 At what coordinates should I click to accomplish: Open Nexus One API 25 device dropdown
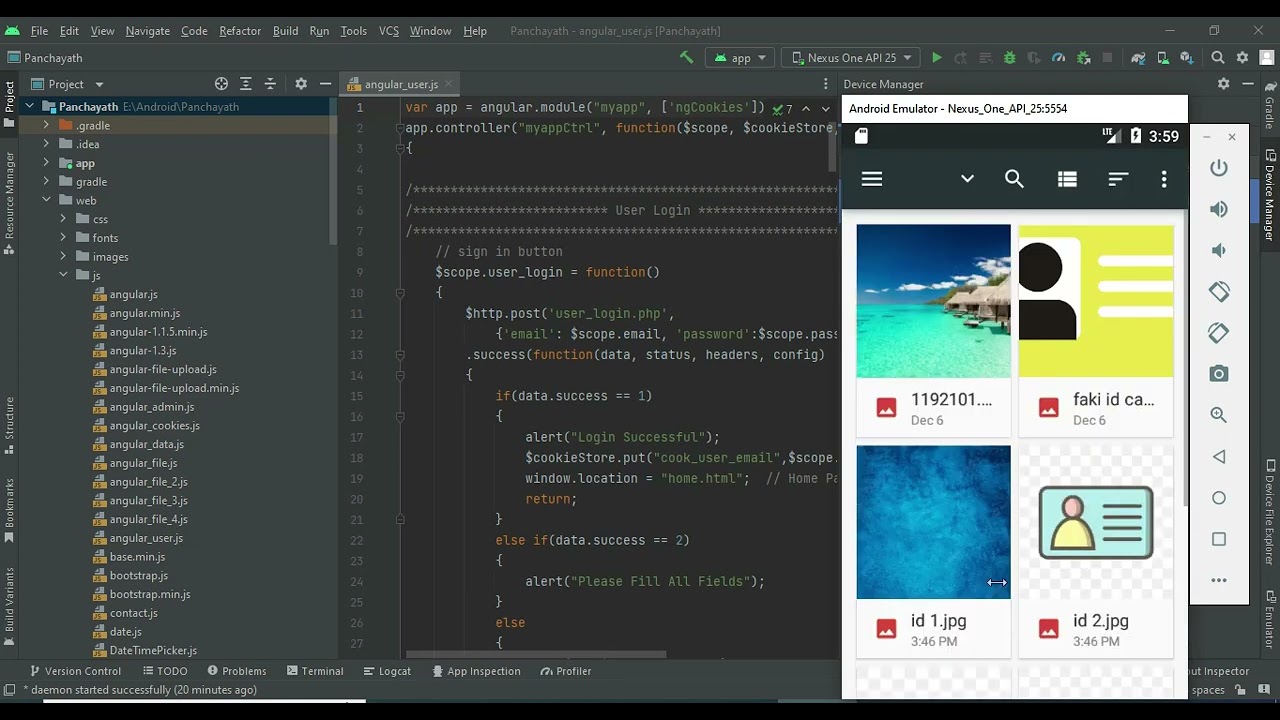(851, 58)
